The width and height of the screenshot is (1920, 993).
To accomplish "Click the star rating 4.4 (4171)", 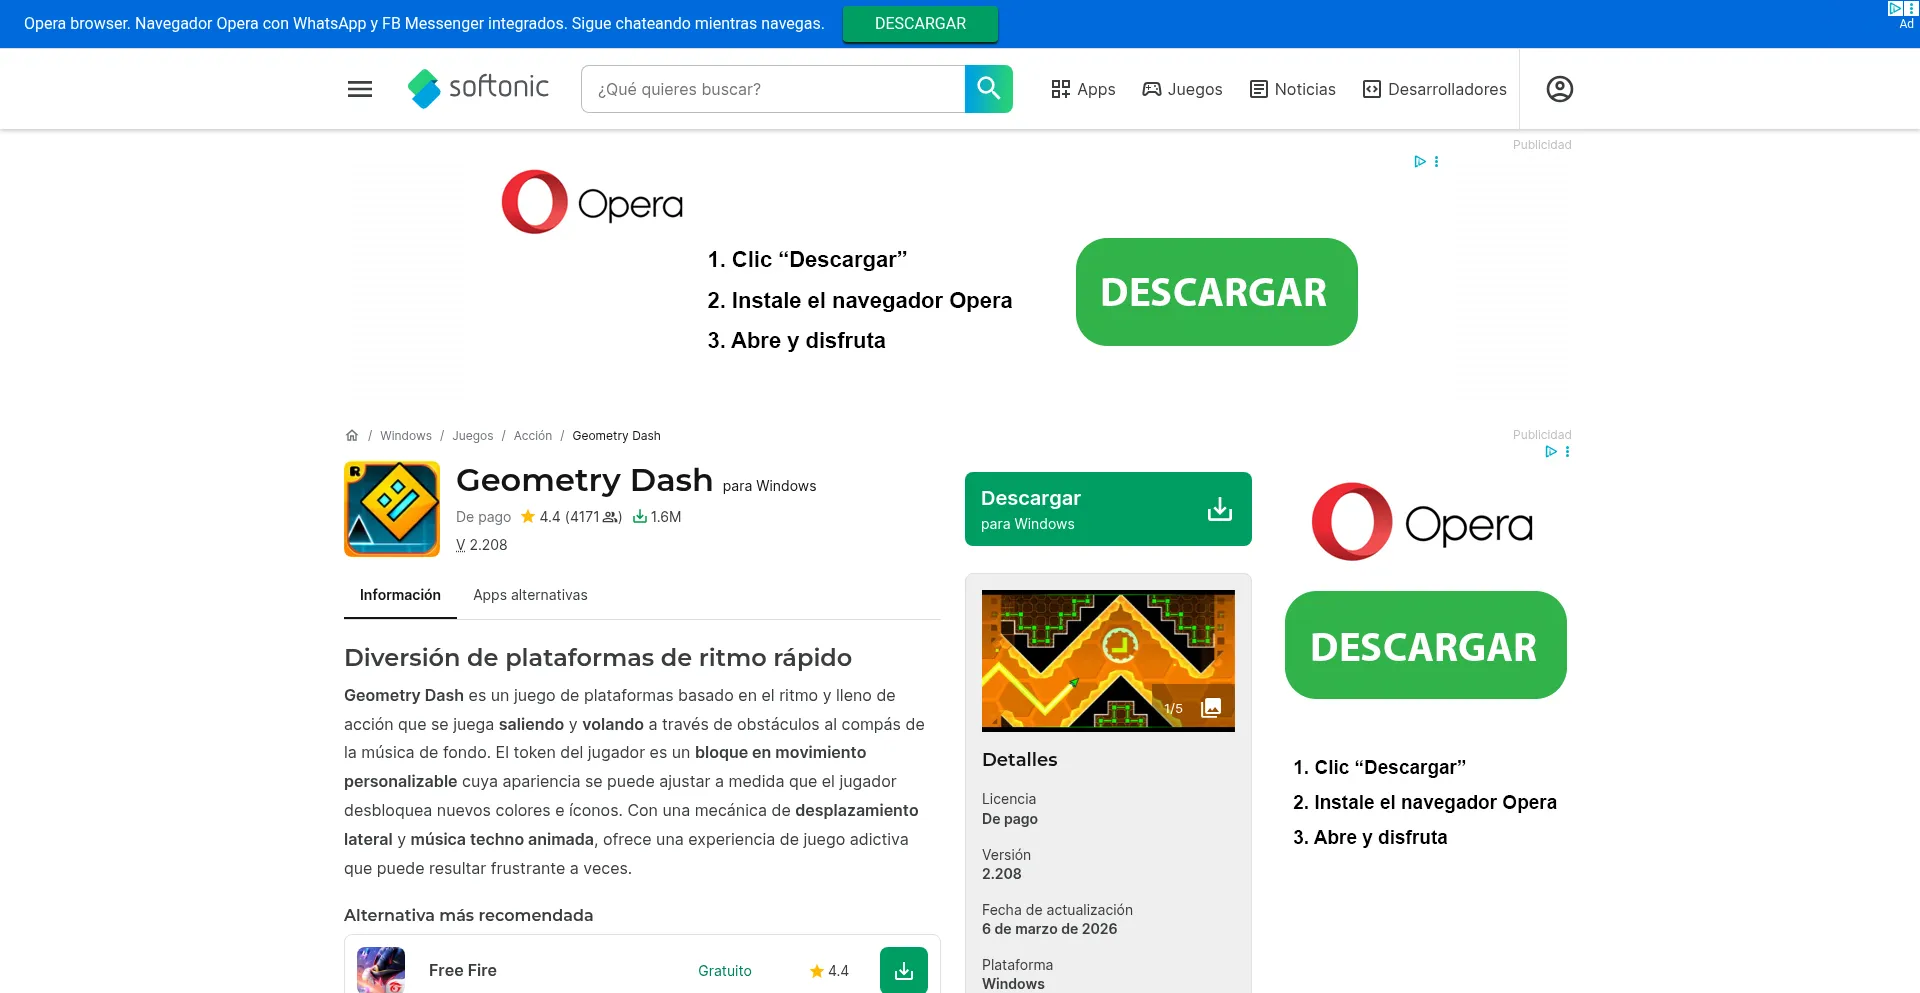I will pyautogui.click(x=571, y=517).
